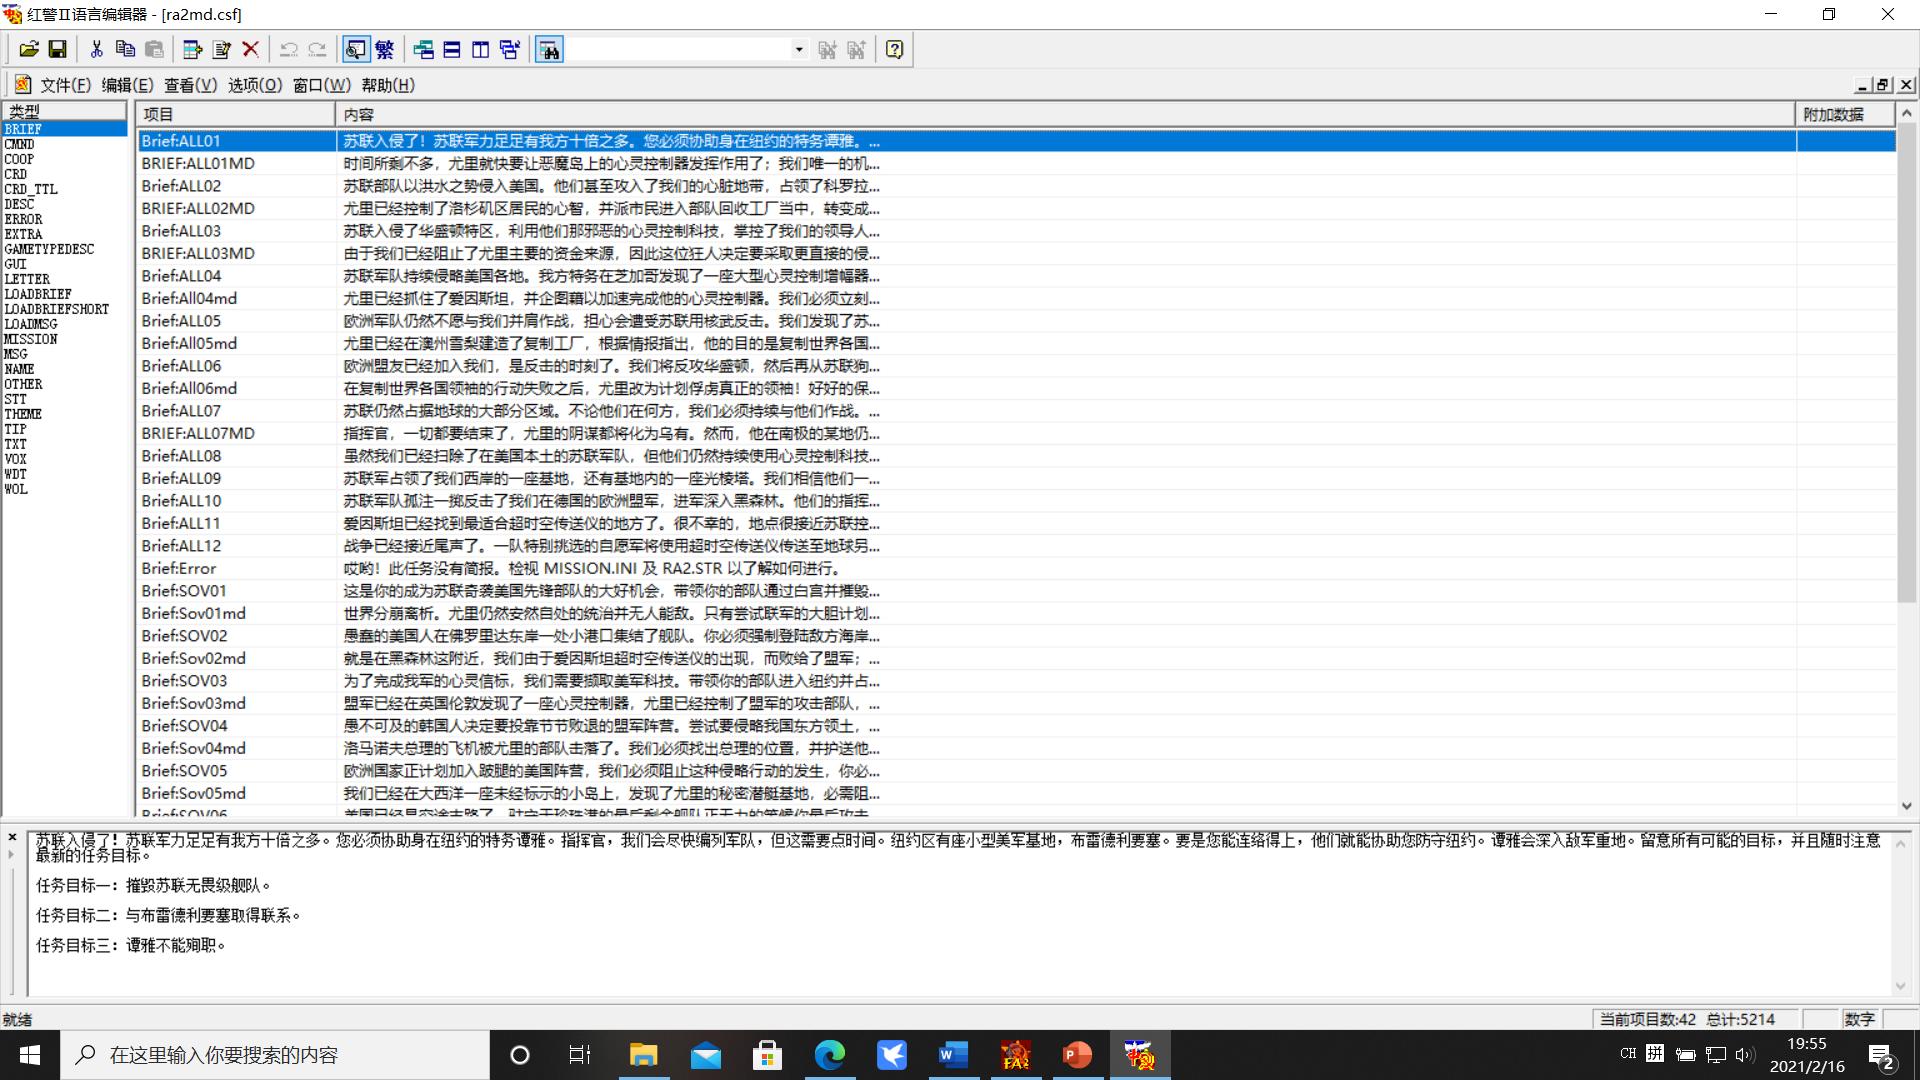Open the search box dropdown arrow
This screenshot has height=1080, width=1920.
coord(798,49)
